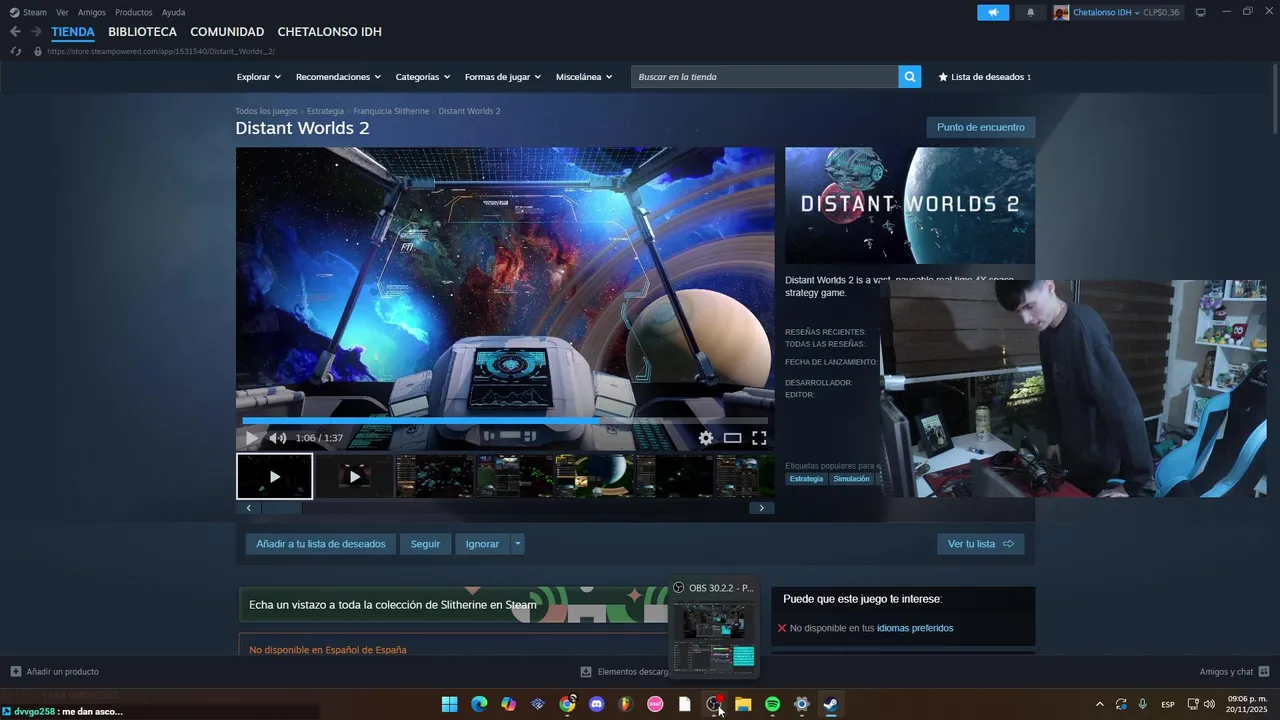Open the Steam announcements megaphone

tap(993, 12)
